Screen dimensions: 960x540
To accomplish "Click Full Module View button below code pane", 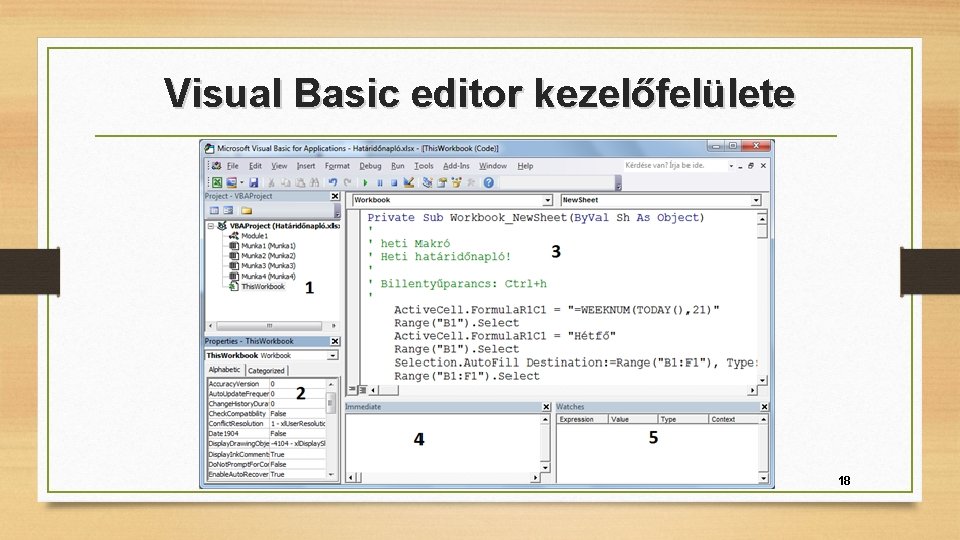I will point(362,389).
